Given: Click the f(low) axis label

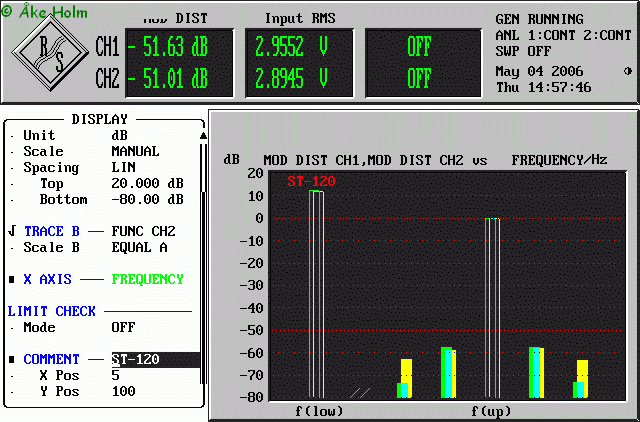Looking at the screenshot, I should 319,411.
